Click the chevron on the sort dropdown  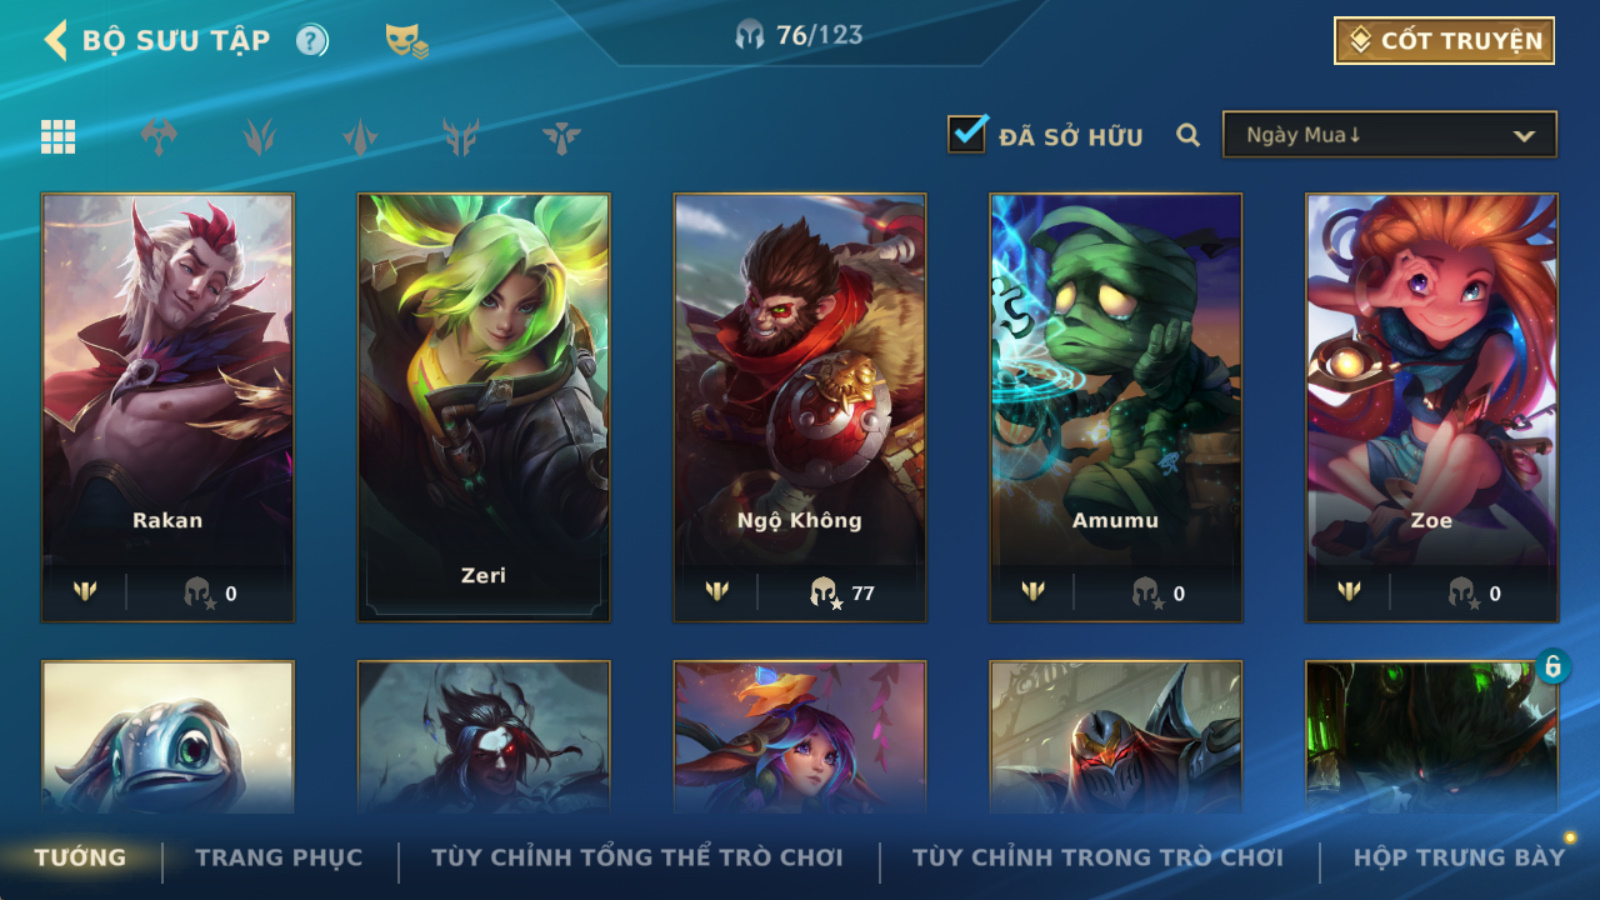(x=1524, y=136)
